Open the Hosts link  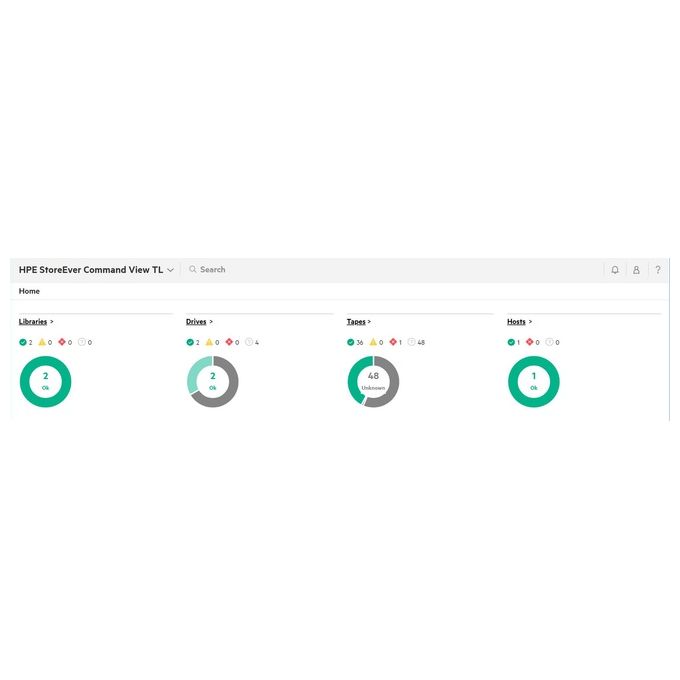pyautogui.click(x=516, y=321)
